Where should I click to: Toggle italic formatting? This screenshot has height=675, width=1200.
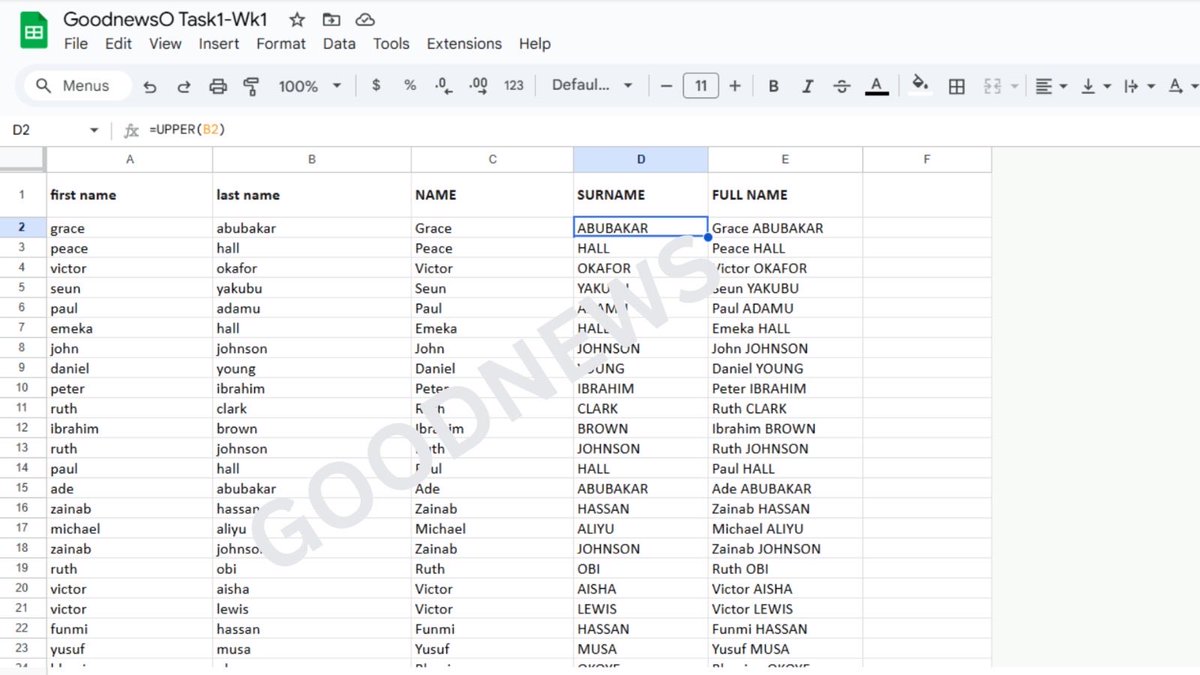click(x=808, y=86)
